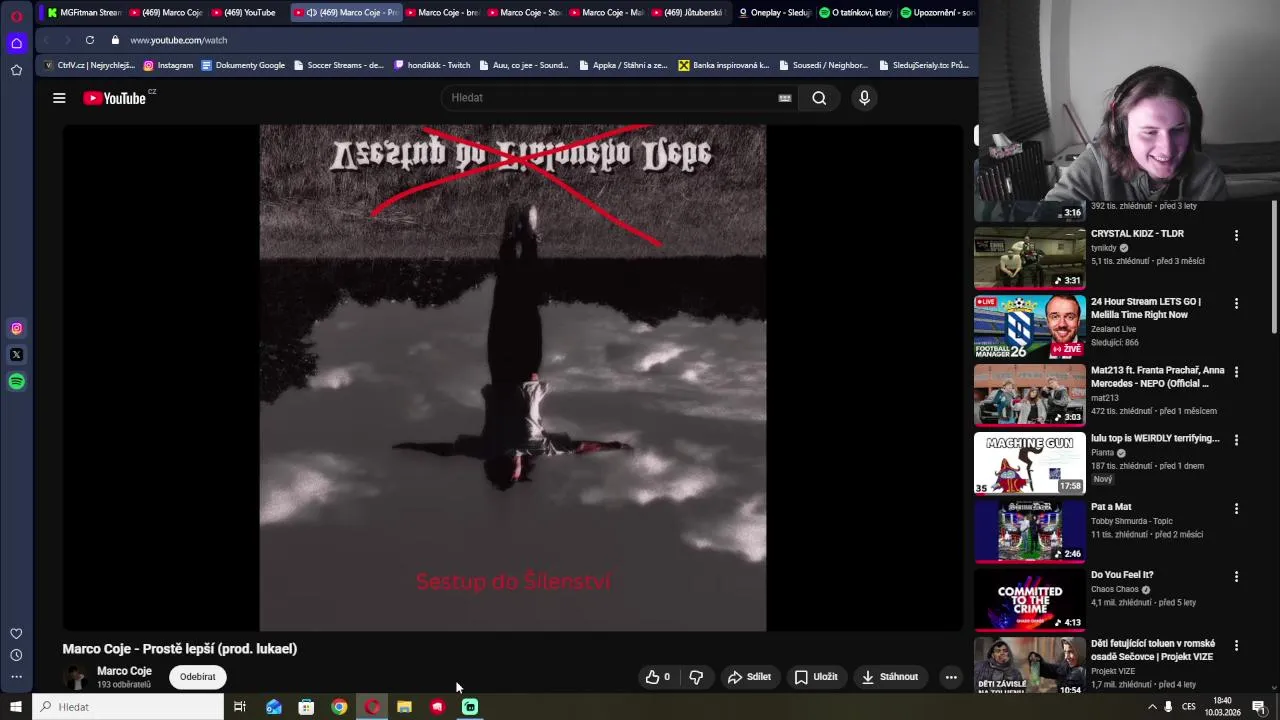The height and width of the screenshot is (720, 1280).
Task: Reload the page with the refresh icon
Action: tap(90, 40)
